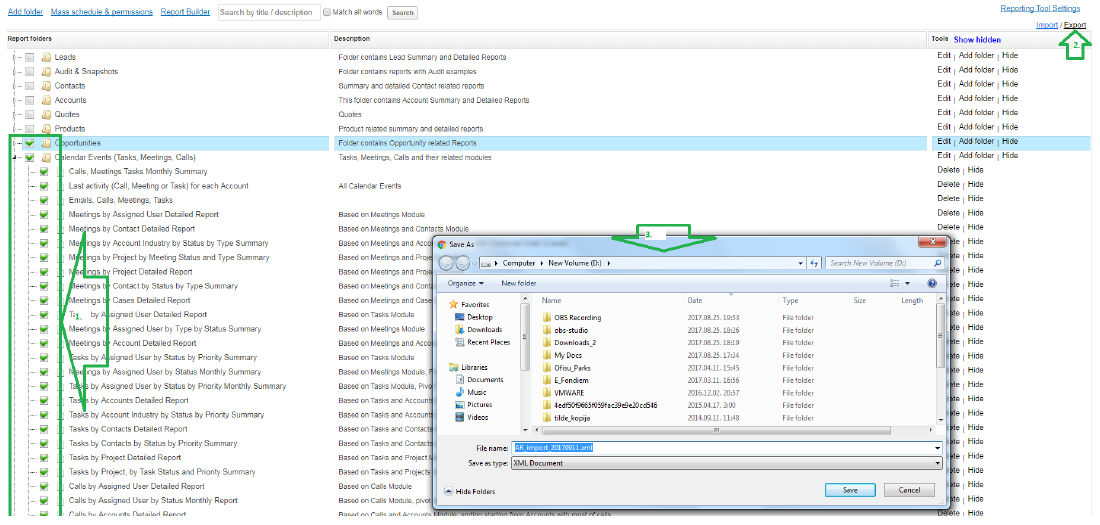Click the change view icon in Save As

895,283
